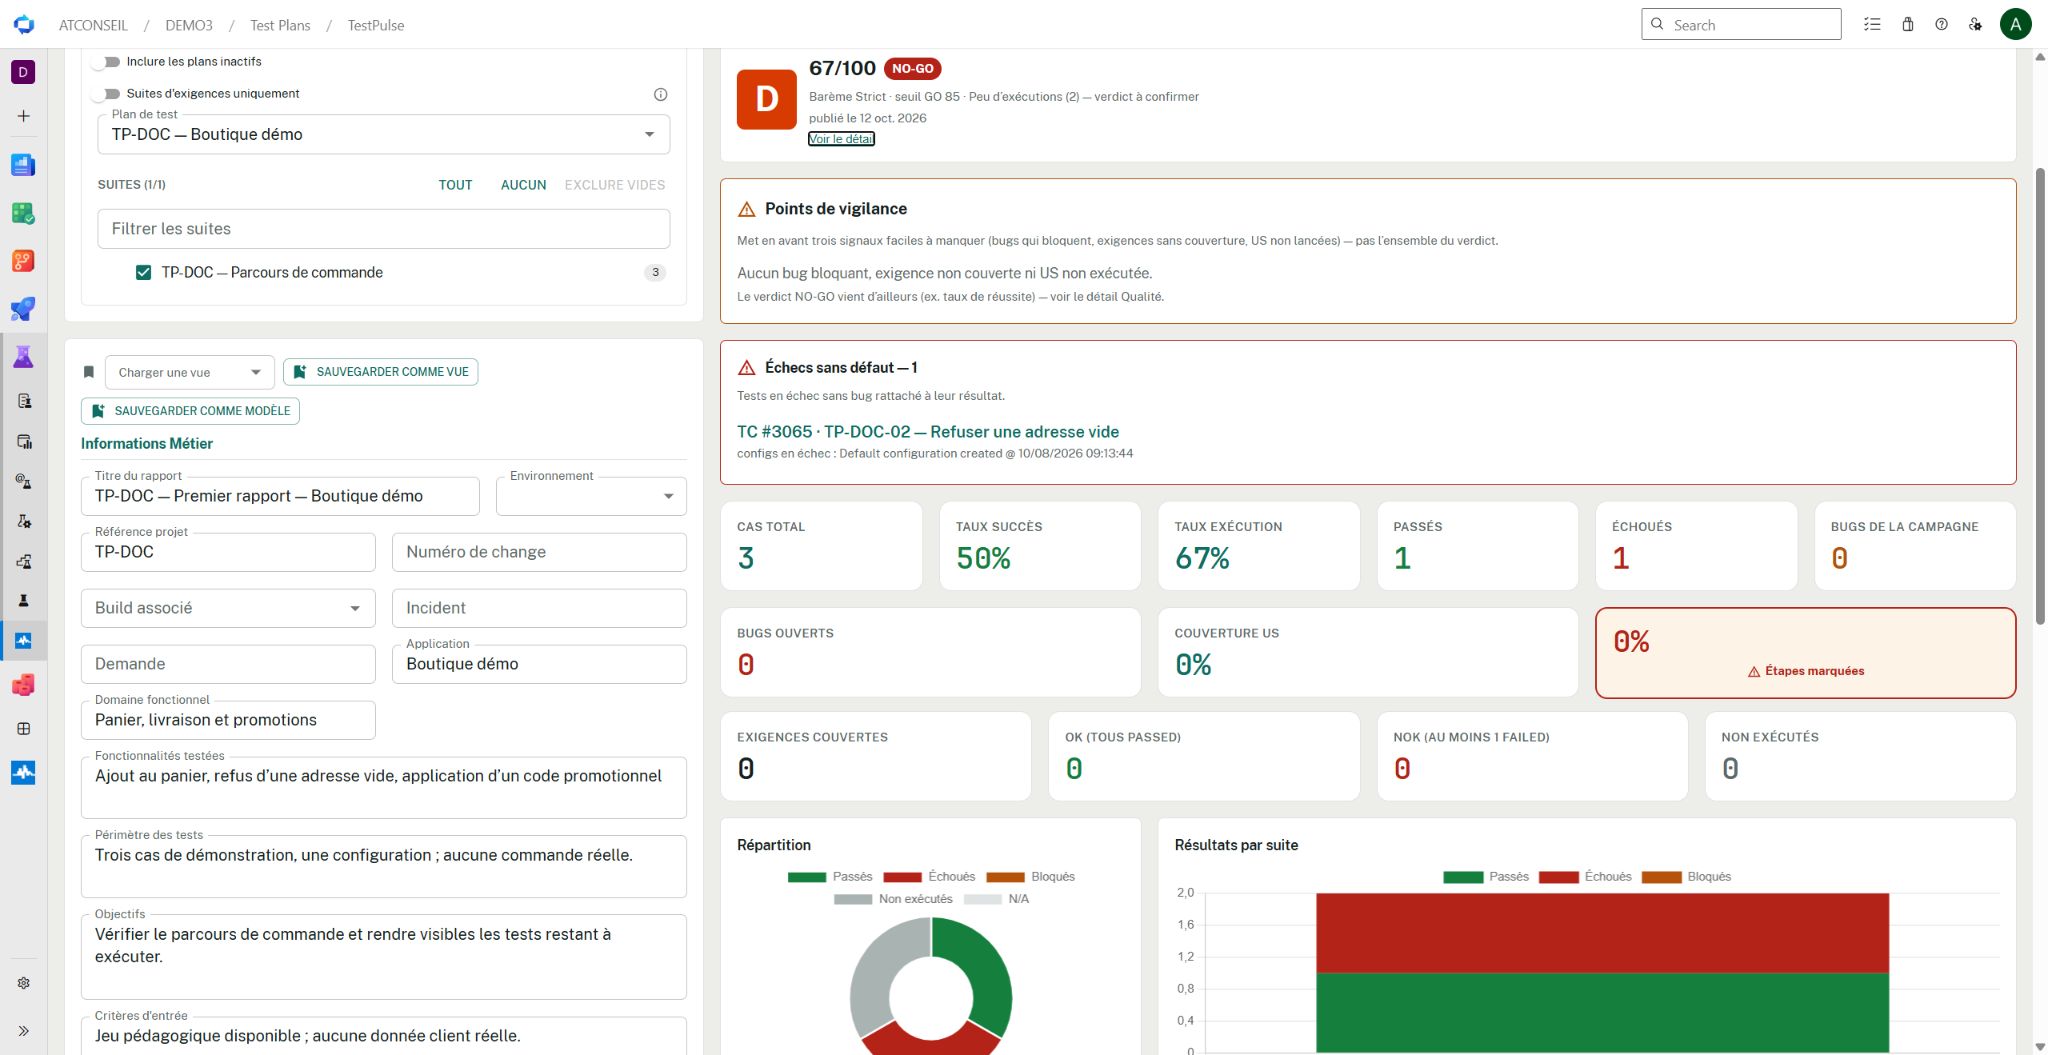The width and height of the screenshot is (2048, 1055).
Task: Click the plus icon to add new item
Action: pyautogui.click(x=23, y=116)
